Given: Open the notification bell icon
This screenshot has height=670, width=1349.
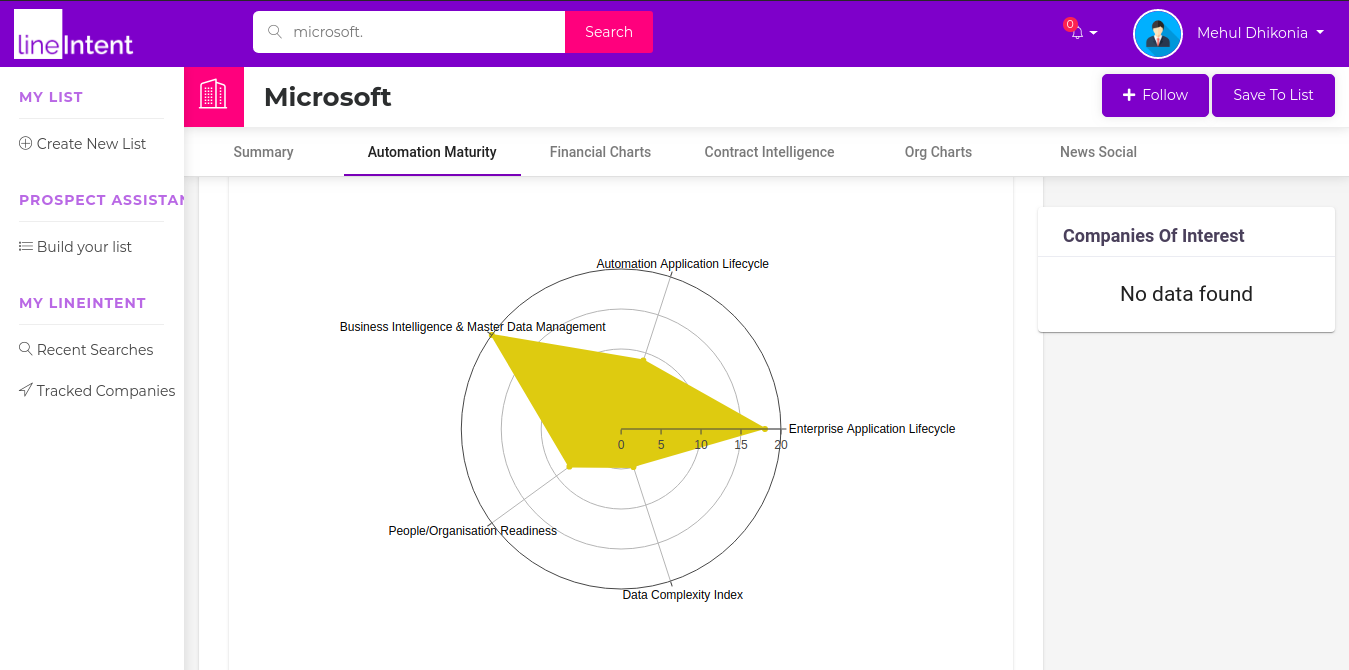Looking at the screenshot, I should pos(1077,33).
